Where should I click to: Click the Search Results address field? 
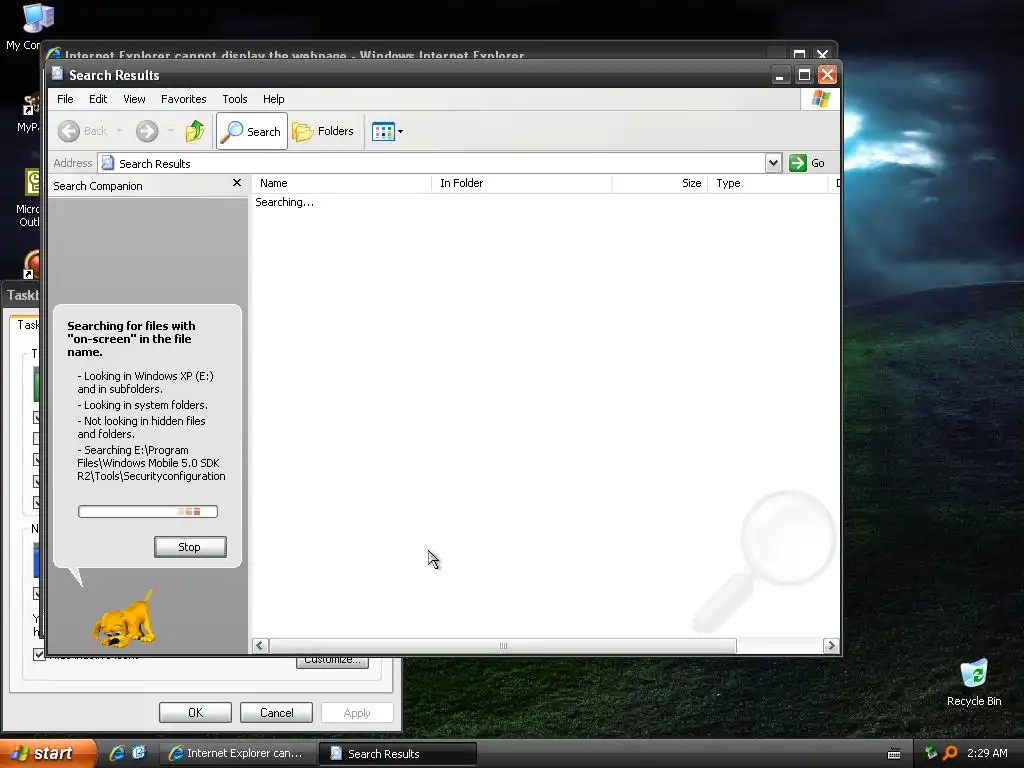coord(432,163)
